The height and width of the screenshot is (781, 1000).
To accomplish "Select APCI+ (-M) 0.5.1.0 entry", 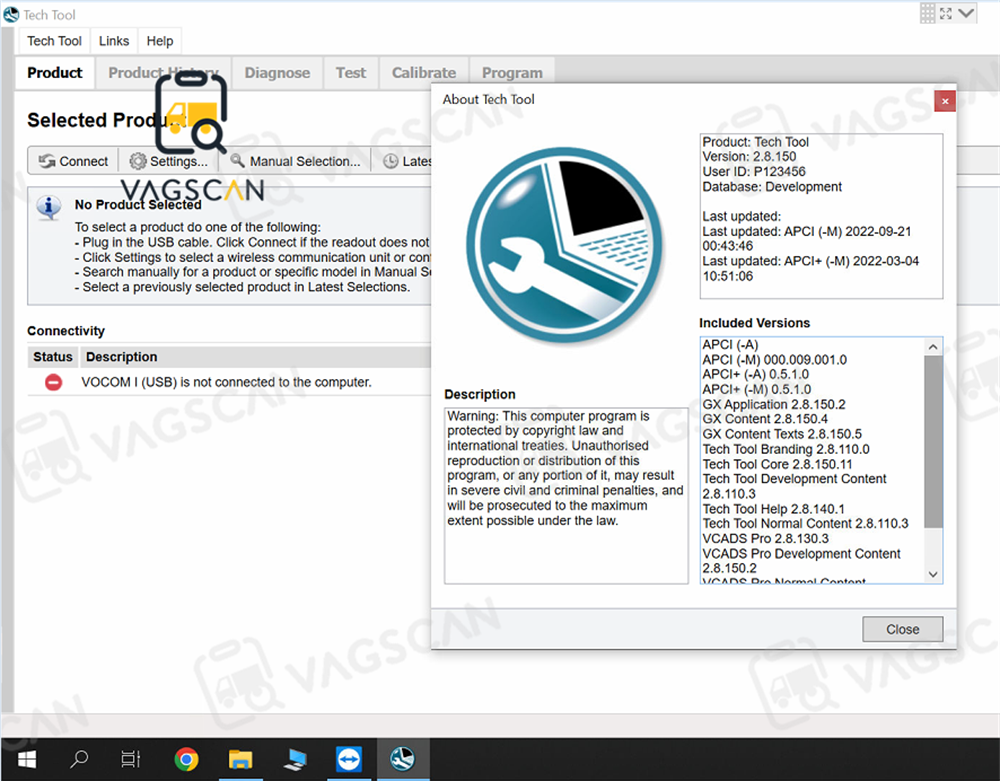I will [756, 390].
